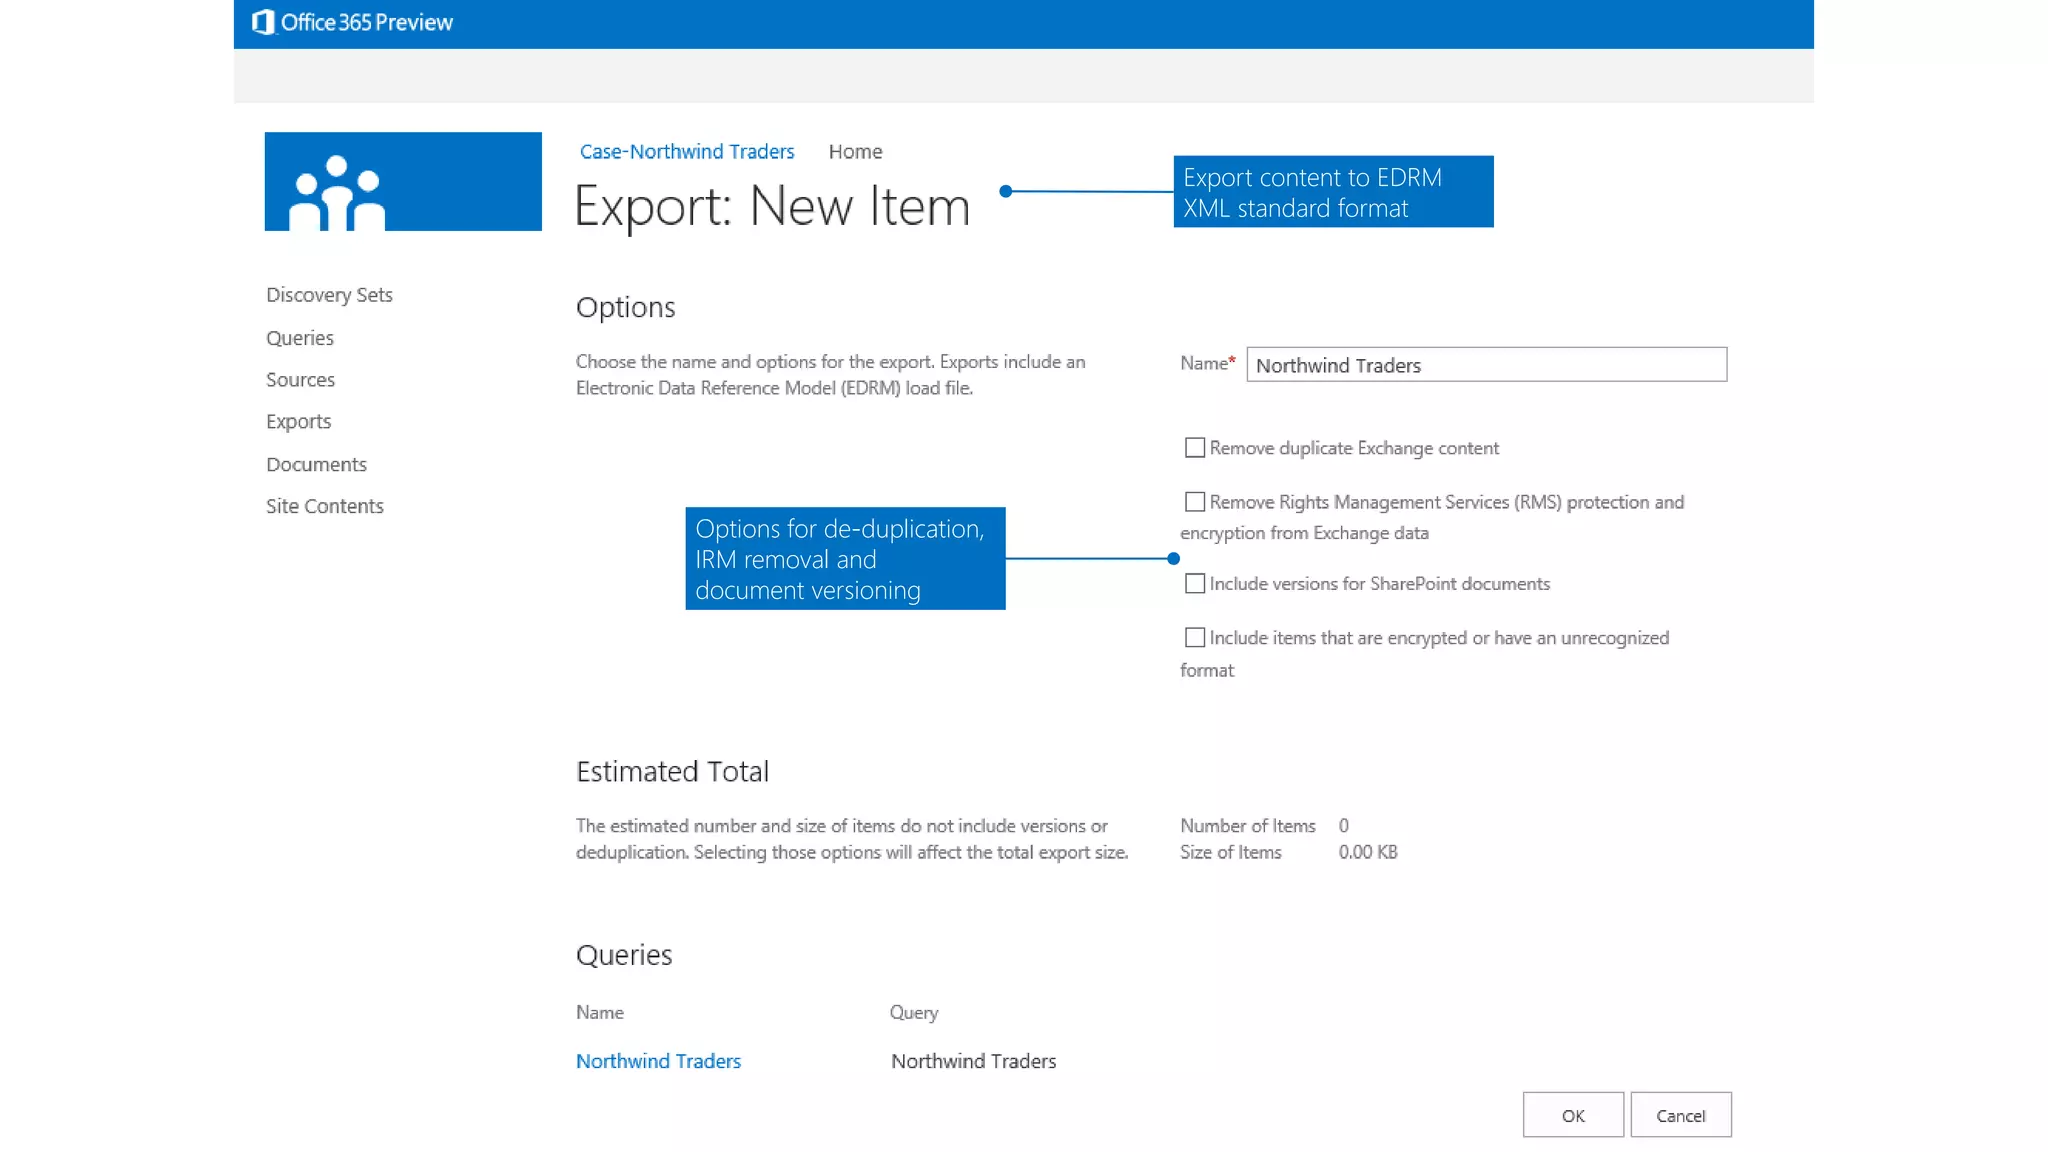Click the Number of Items value 0
Image resolution: width=2048 pixels, height=1152 pixels.
pos(1343,826)
